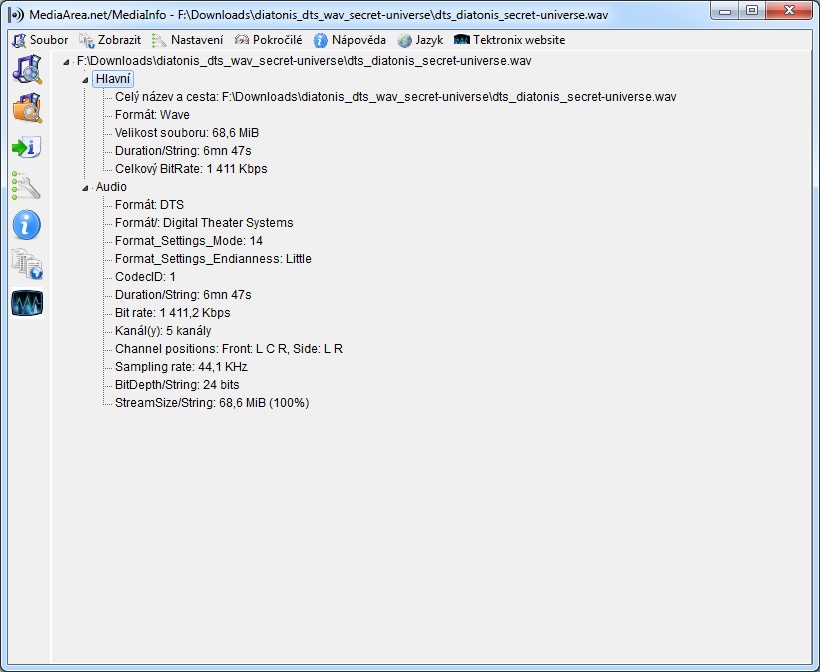Select 'Sampling rate: 44,1 KHz' row
The width and height of the screenshot is (820, 672).
(x=181, y=367)
